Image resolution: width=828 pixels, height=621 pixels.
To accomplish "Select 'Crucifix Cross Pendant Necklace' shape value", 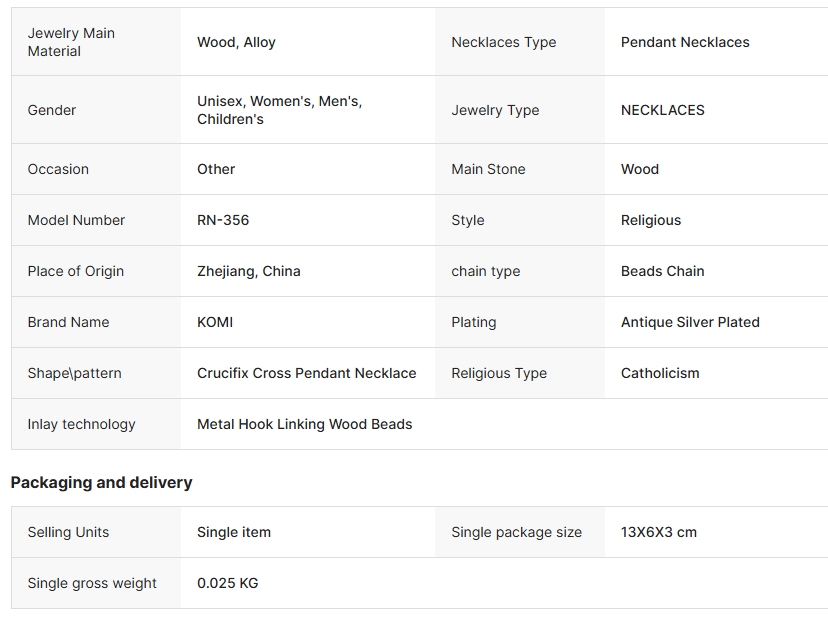I will coord(306,373).
